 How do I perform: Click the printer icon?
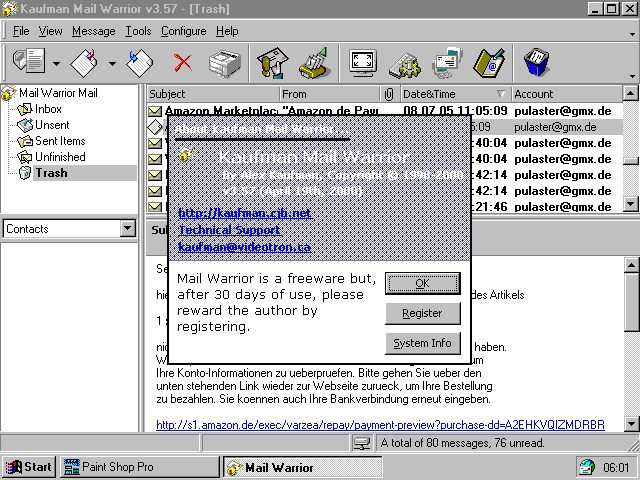pyautogui.click(x=225, y=64)
